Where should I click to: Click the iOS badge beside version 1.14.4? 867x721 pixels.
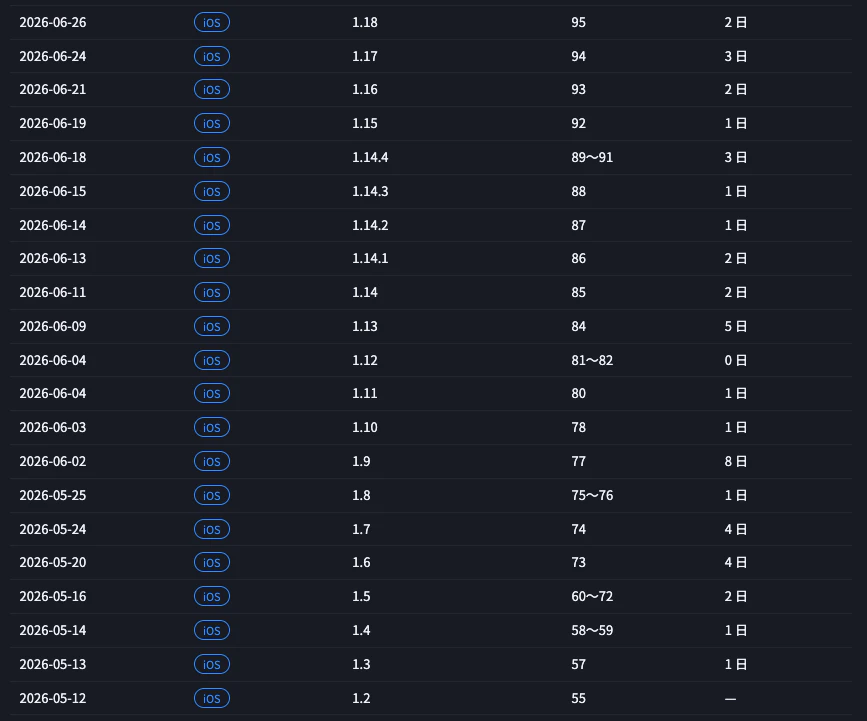click(212, 158)
